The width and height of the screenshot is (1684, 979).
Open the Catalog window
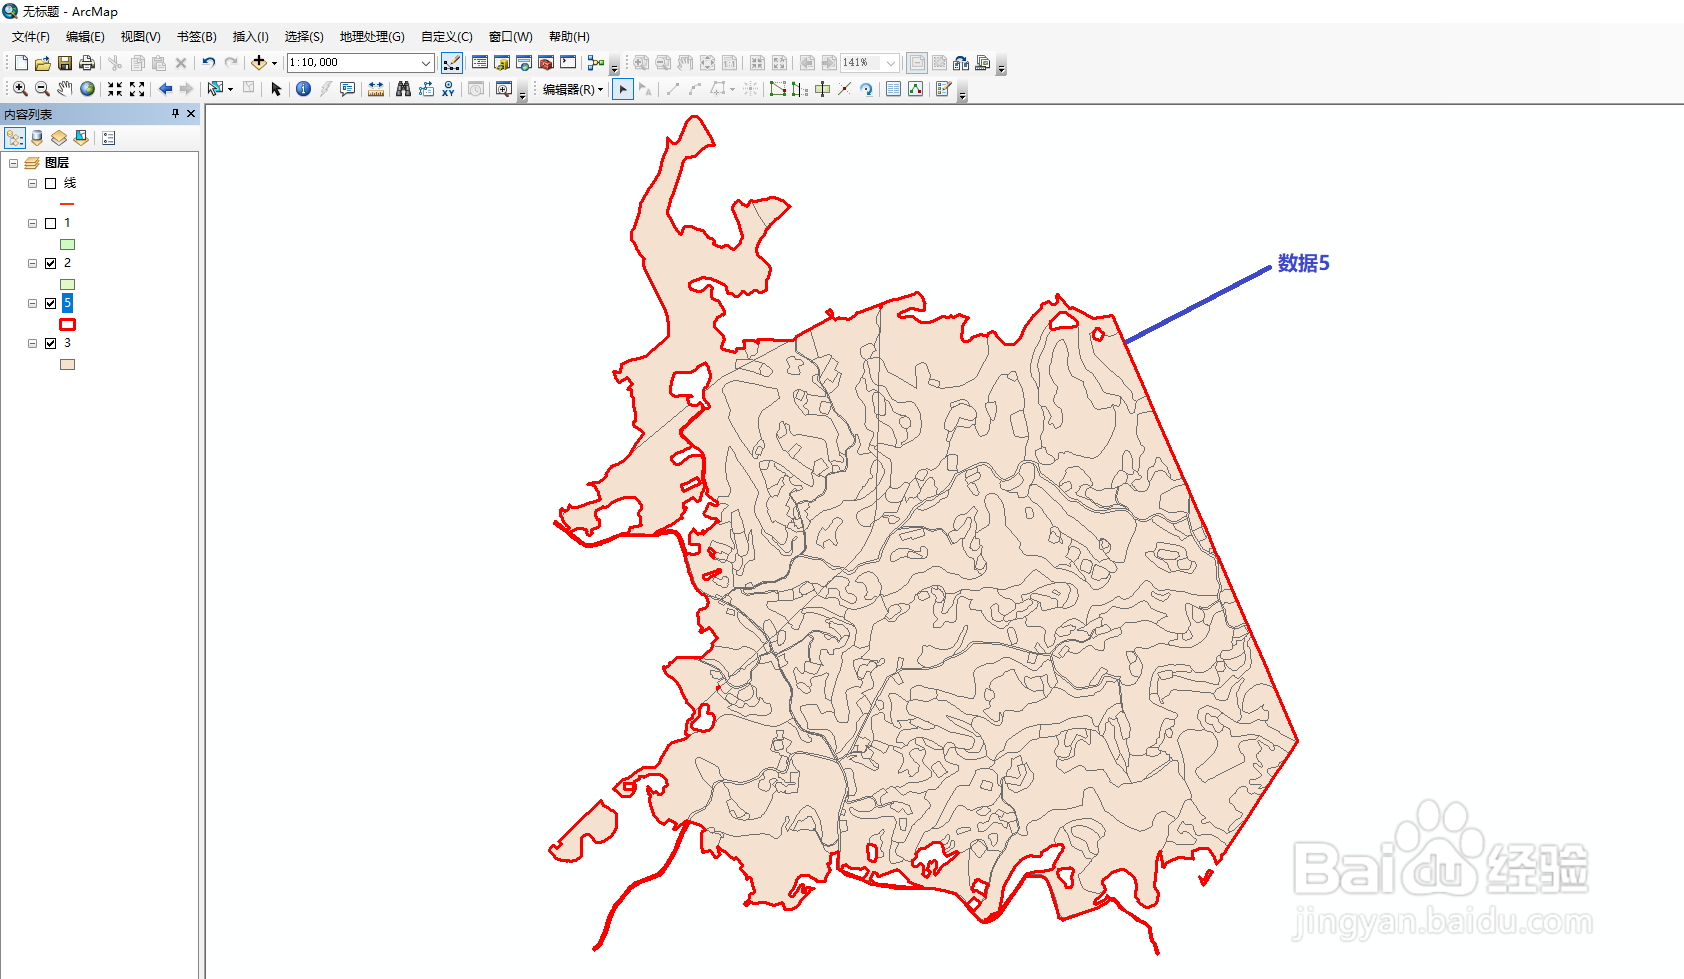tap(502, 63)
